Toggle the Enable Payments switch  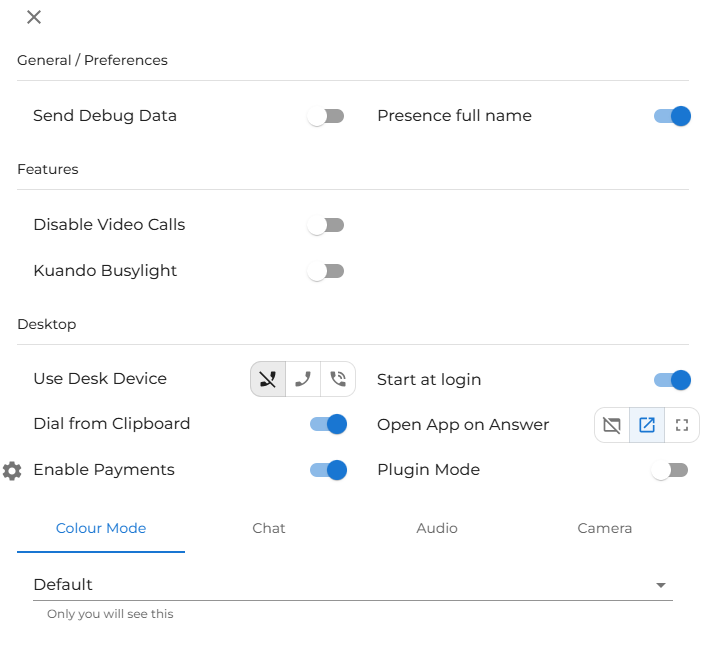[x=328, y=470]
